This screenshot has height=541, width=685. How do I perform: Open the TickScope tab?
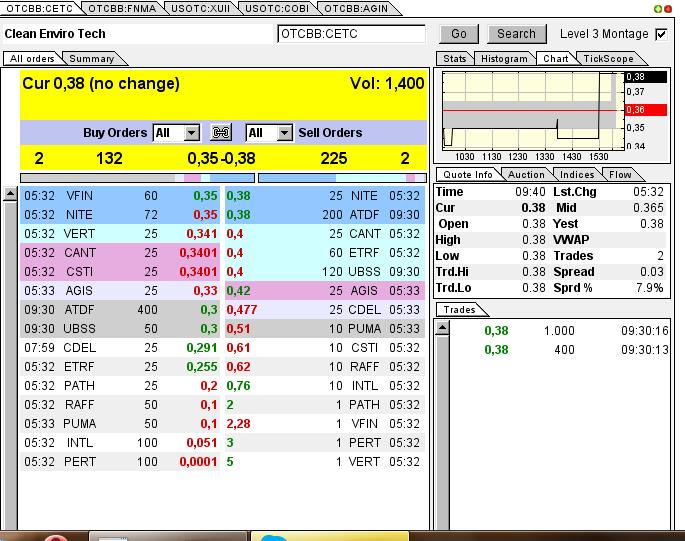tap(608, 59)
